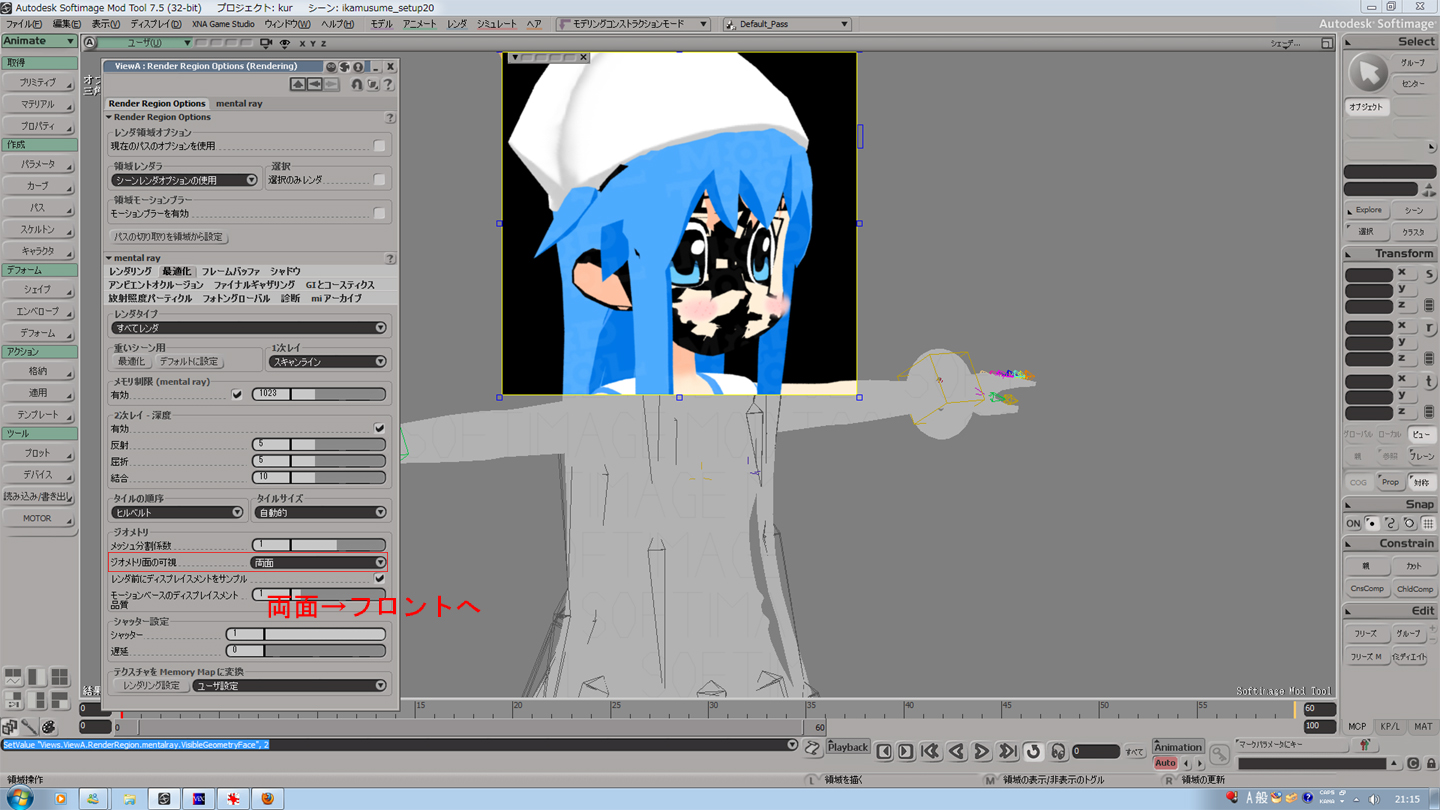Switch to the KP/L panel tab

click(x=1390, y=727)
